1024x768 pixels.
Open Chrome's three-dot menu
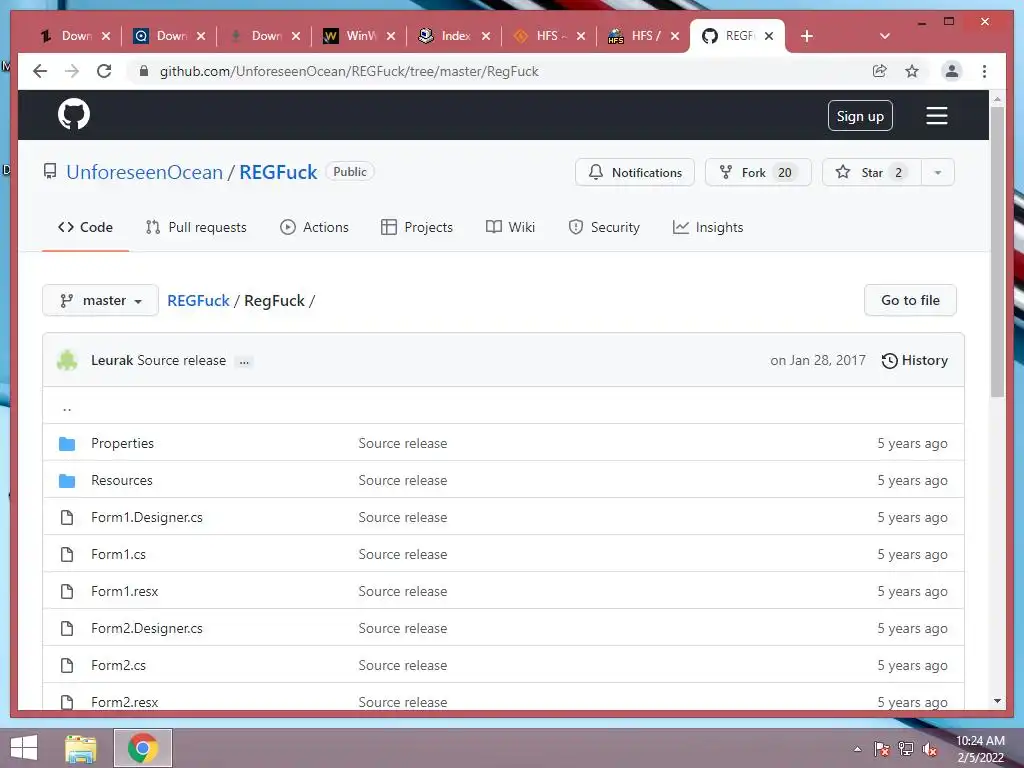984,71
